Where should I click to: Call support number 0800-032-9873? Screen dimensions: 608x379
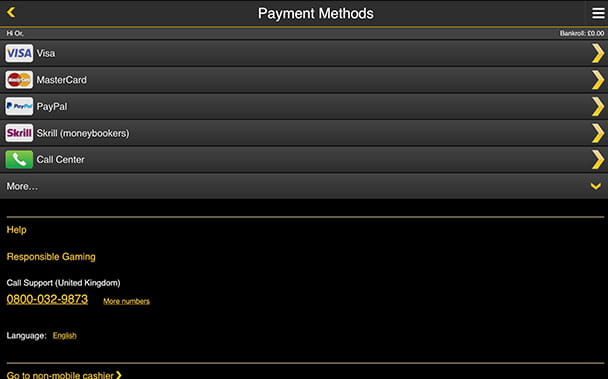pyautogui.click(x=47, y=299)
